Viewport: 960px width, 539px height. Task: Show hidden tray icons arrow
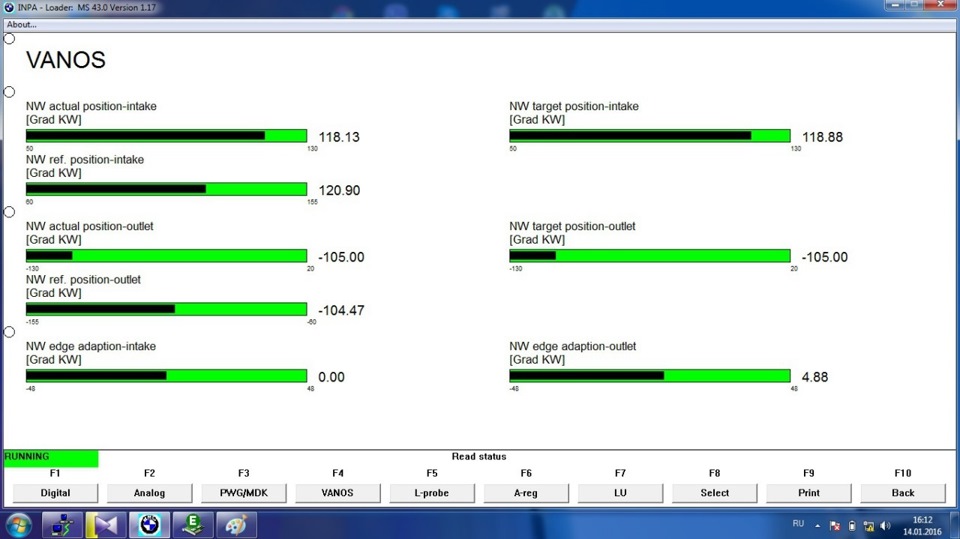pyautogui.click(x=818, y=526)
